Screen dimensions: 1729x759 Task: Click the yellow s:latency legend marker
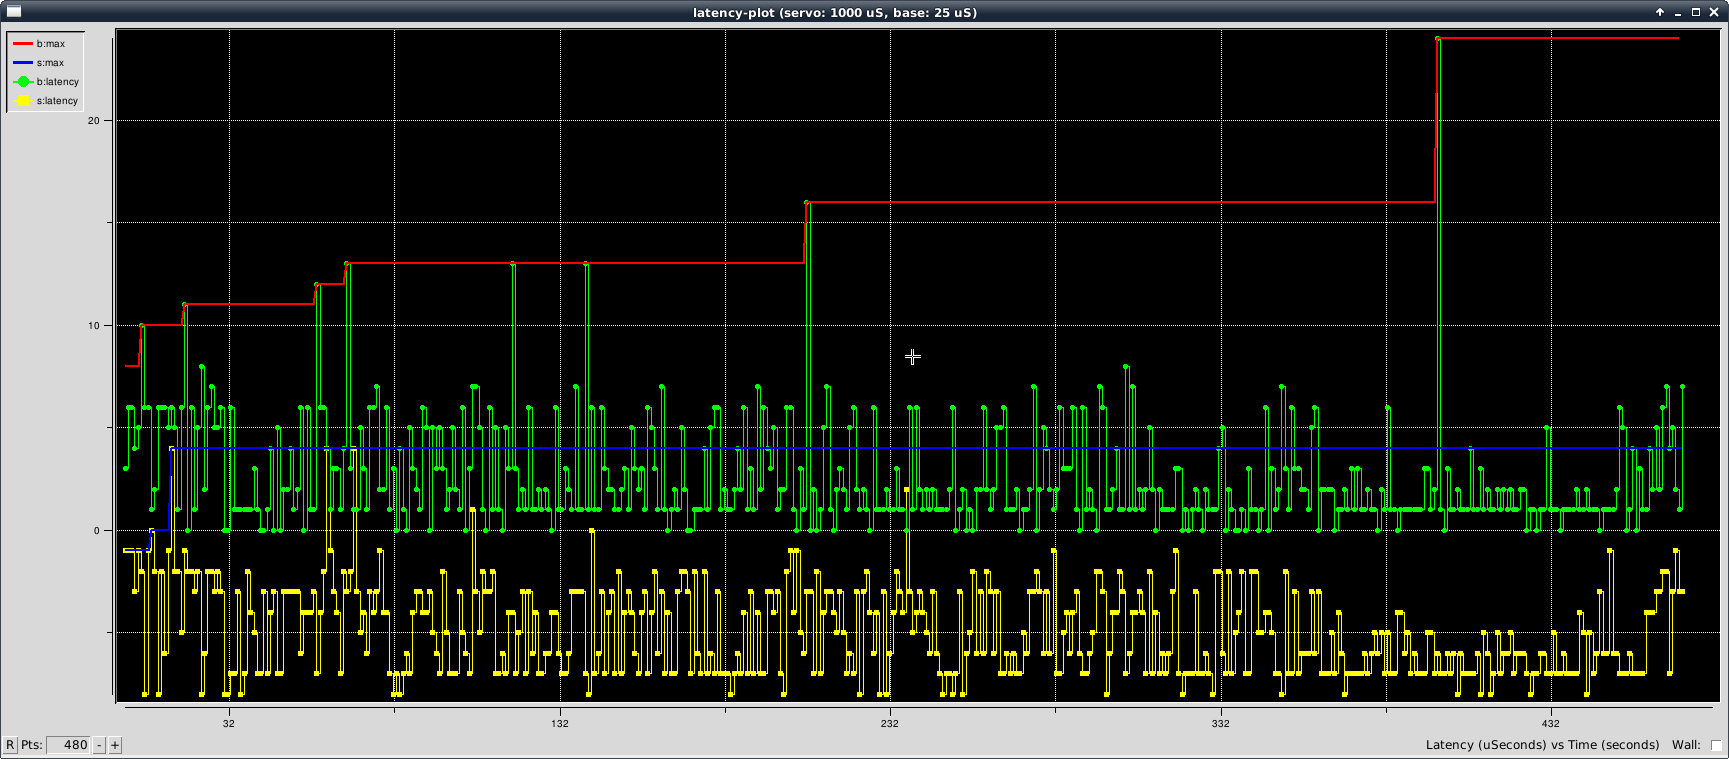point(23,101)
